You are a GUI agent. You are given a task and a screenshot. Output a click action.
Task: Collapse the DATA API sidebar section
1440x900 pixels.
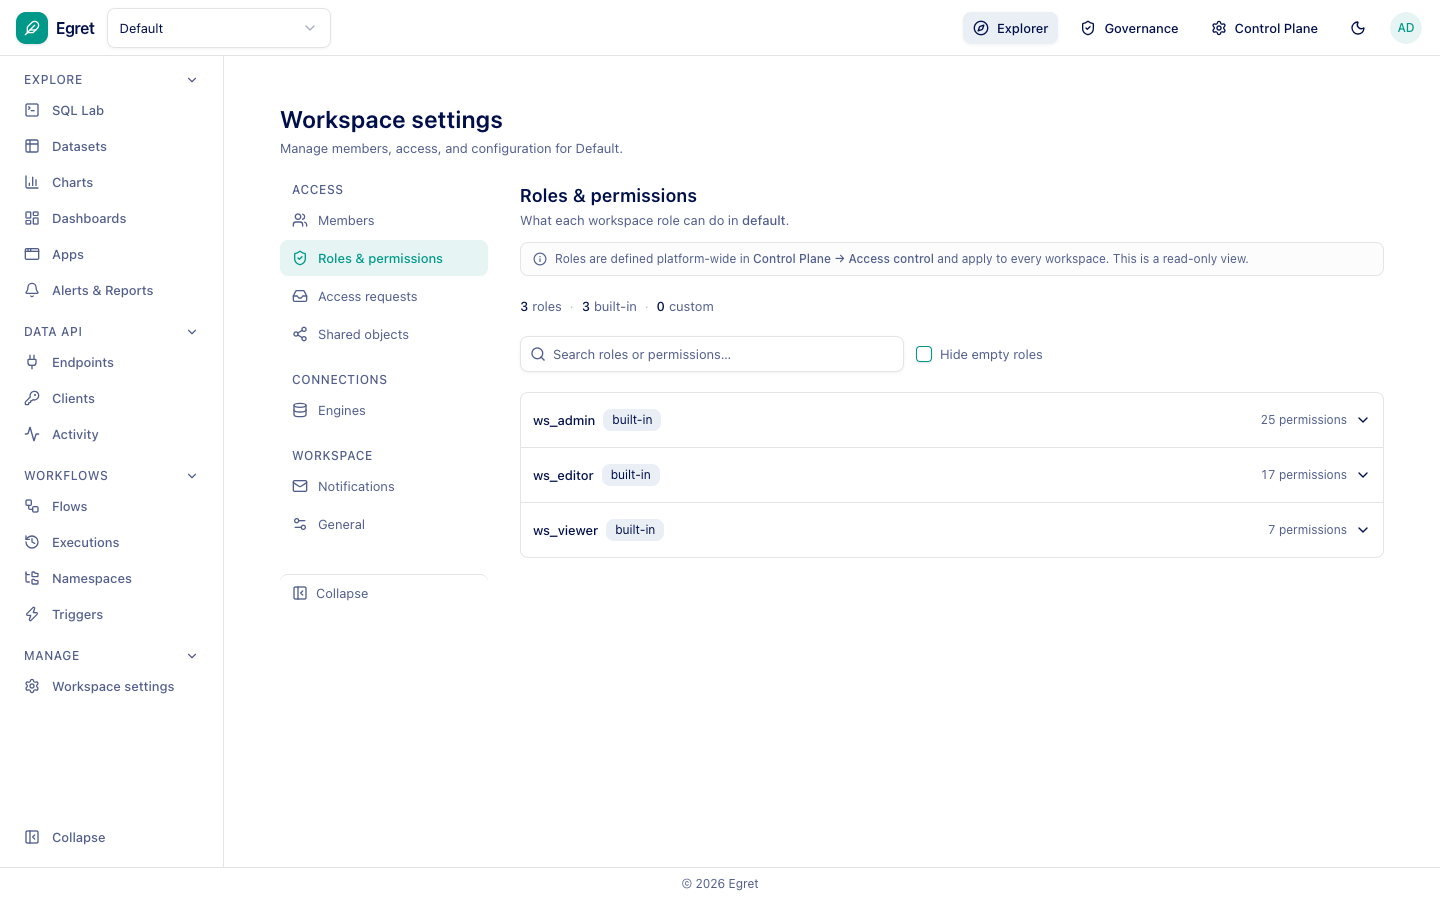[x=192, y=332]
